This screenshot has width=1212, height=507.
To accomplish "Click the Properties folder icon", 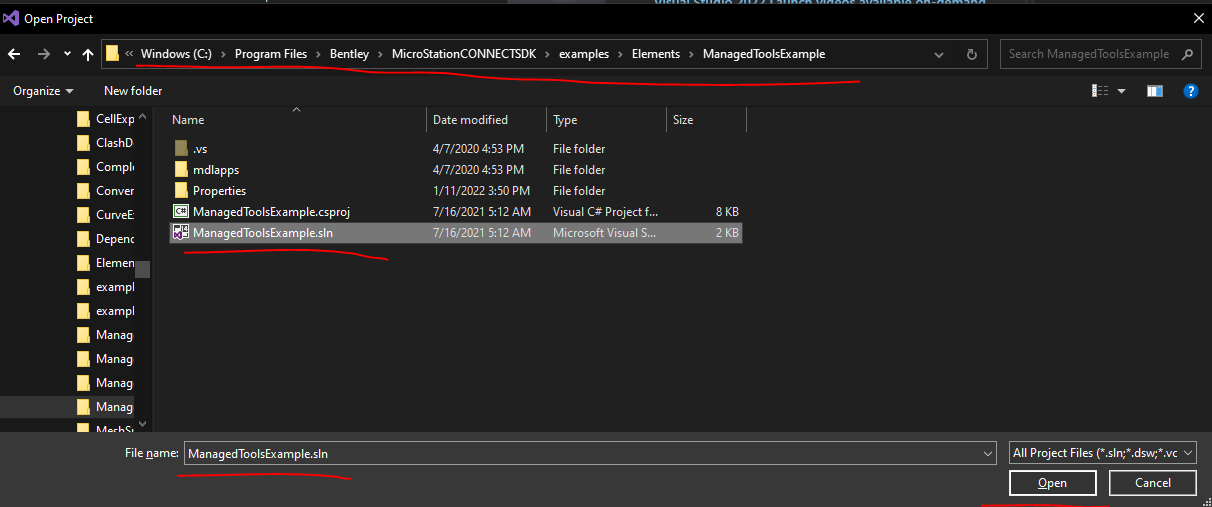I will 181,190.
